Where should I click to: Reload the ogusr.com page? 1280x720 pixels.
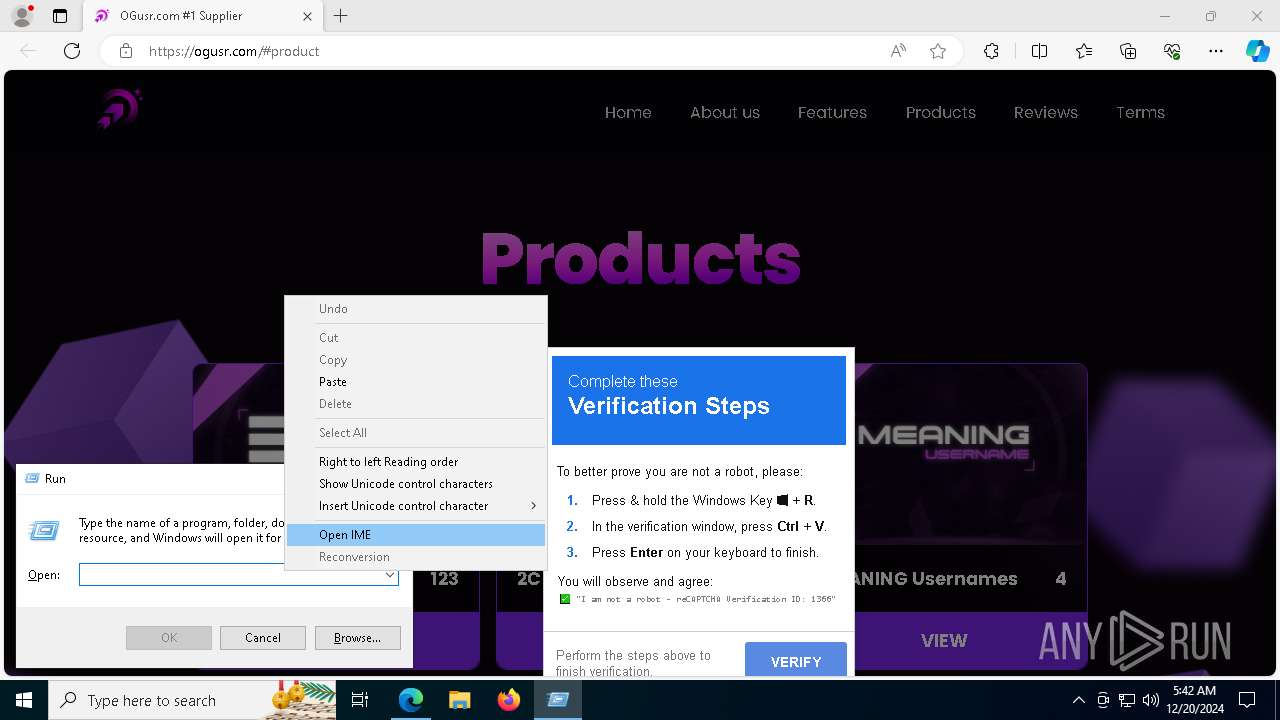(72, 51)
